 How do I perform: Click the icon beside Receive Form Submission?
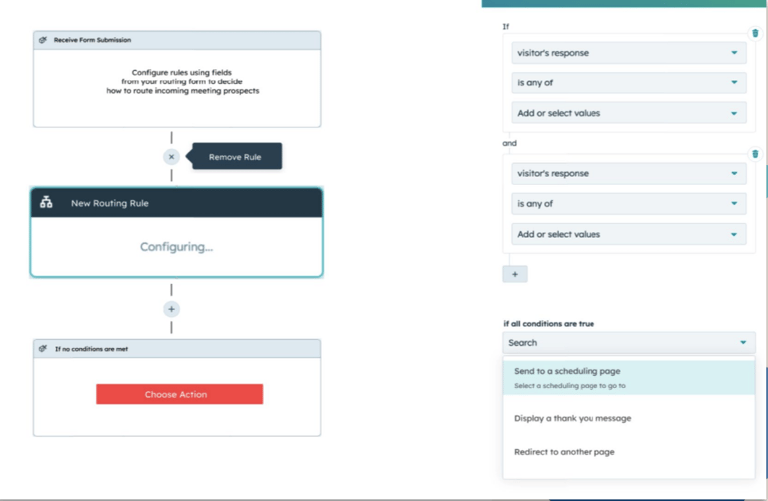pos(43,40)
